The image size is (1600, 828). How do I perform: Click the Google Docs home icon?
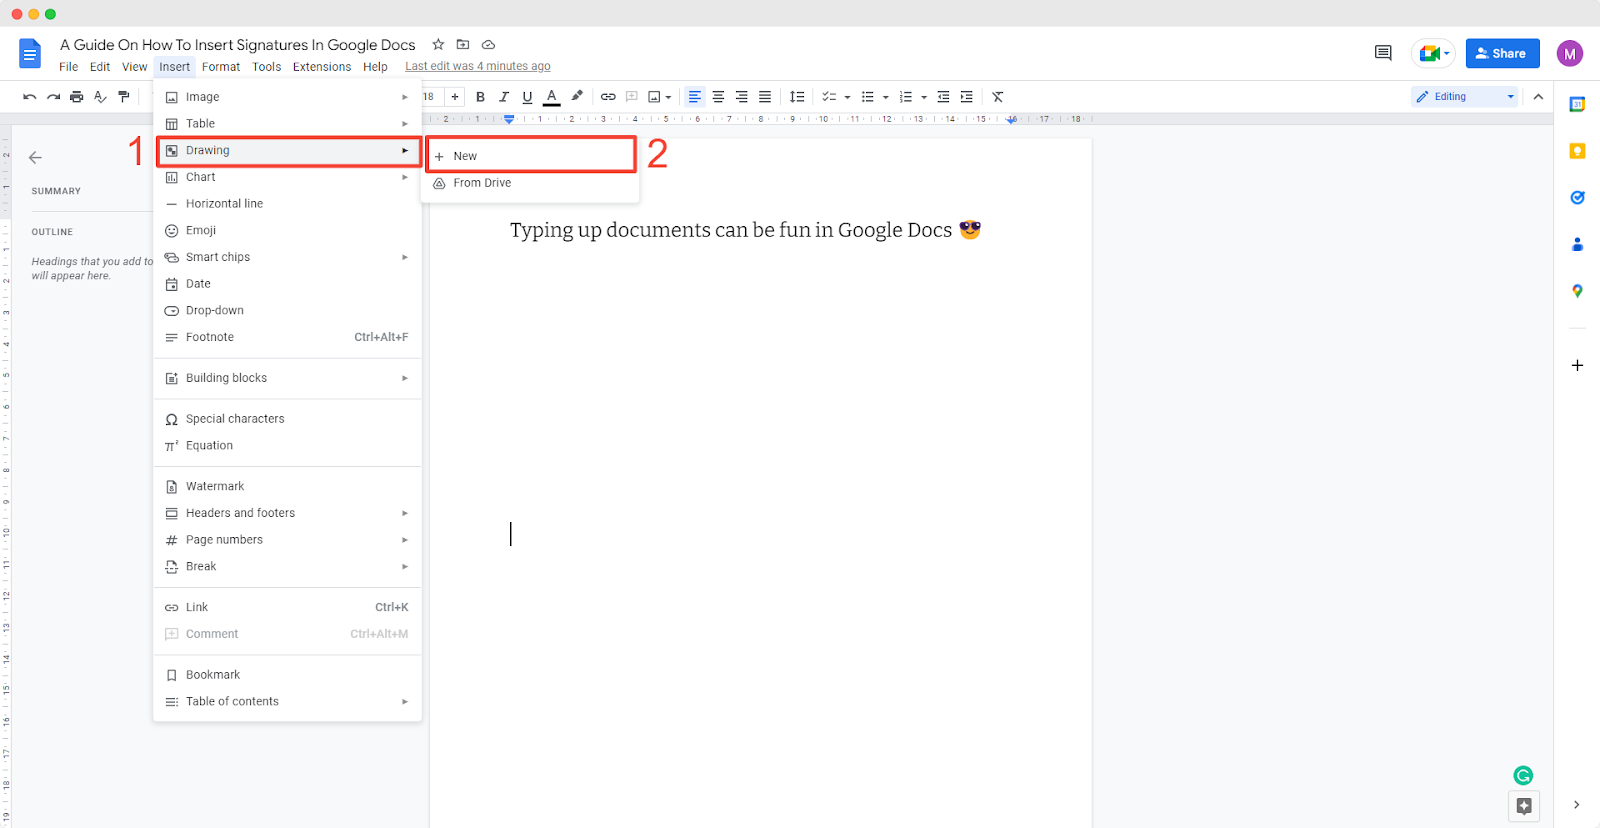coord(30,53)
